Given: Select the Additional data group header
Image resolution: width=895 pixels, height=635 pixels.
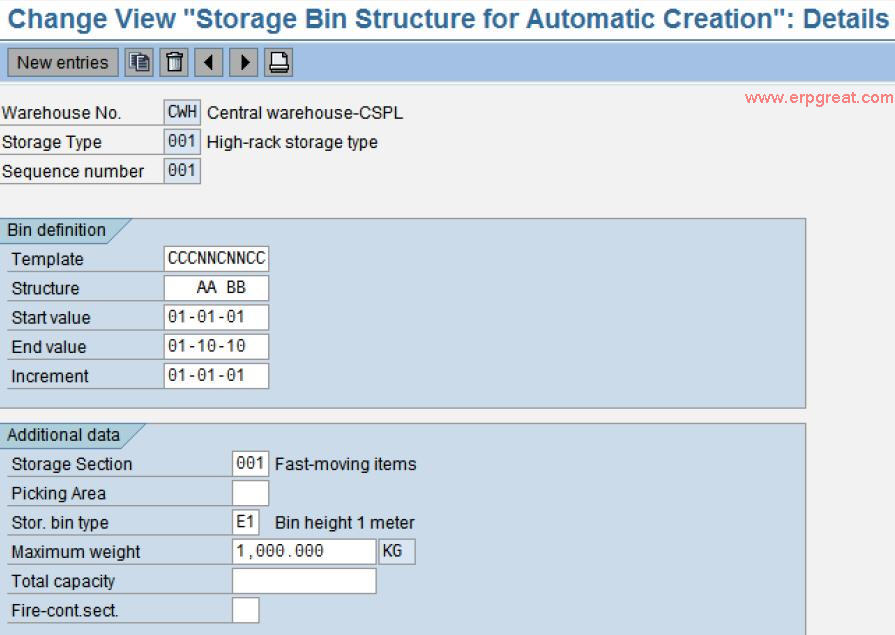Looking at the screenshot, I should coord(63,435).
